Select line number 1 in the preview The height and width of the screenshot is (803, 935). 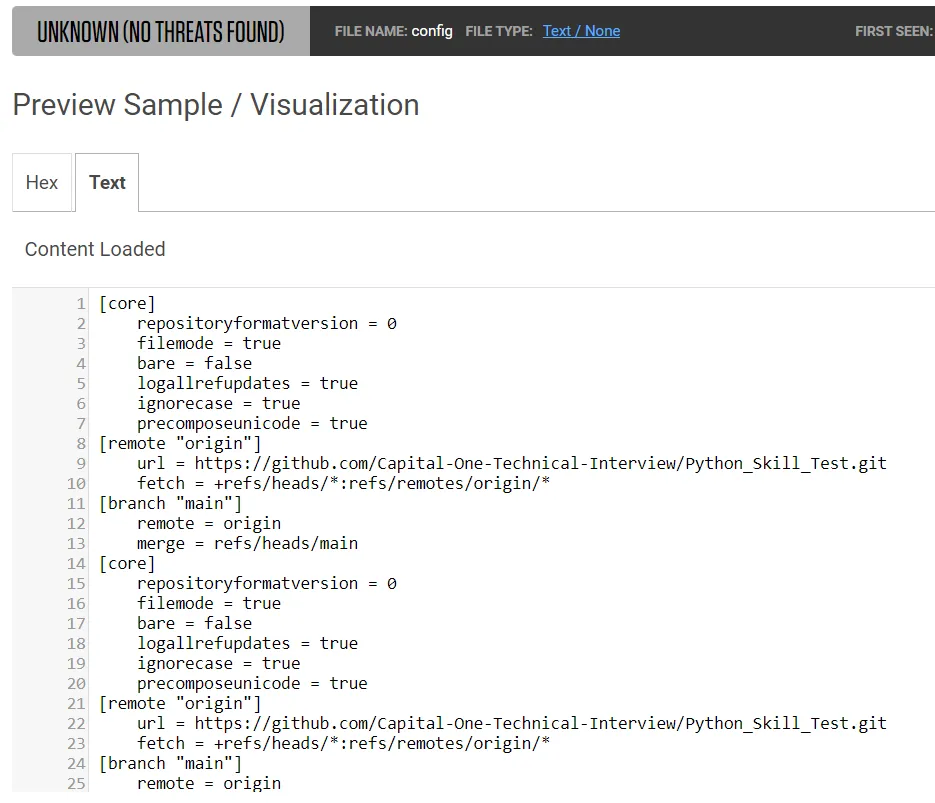pos(80,303)
